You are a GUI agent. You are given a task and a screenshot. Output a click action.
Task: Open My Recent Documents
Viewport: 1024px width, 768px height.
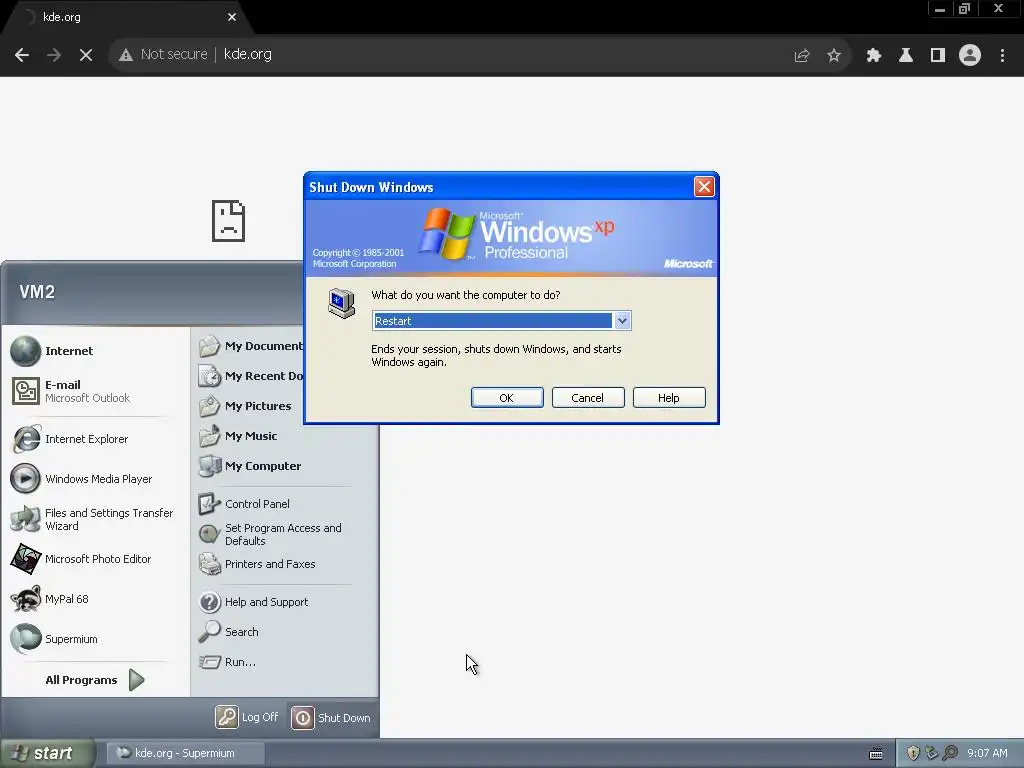point(251,376)
